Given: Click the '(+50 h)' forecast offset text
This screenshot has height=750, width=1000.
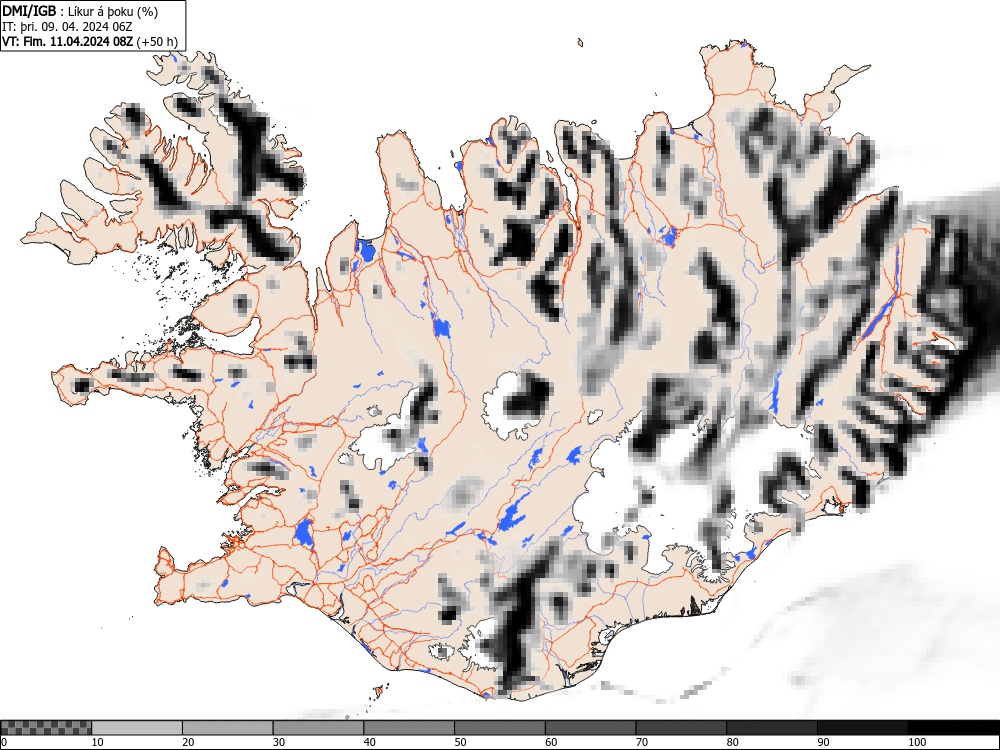Looking at the screenshot, I should coord(157,41).
